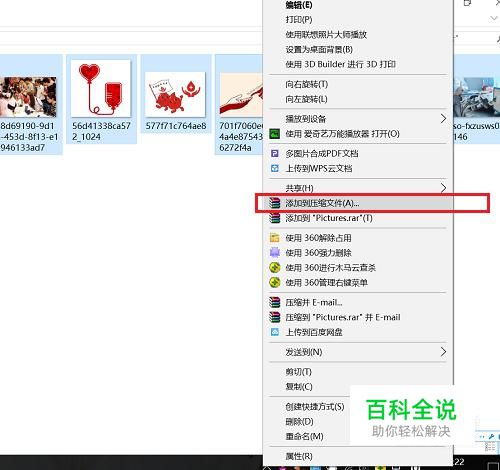Screen dimensions: 500x470
Task: Click the 360 folder icon for 解除占用
Action: [x=274, y=238]
